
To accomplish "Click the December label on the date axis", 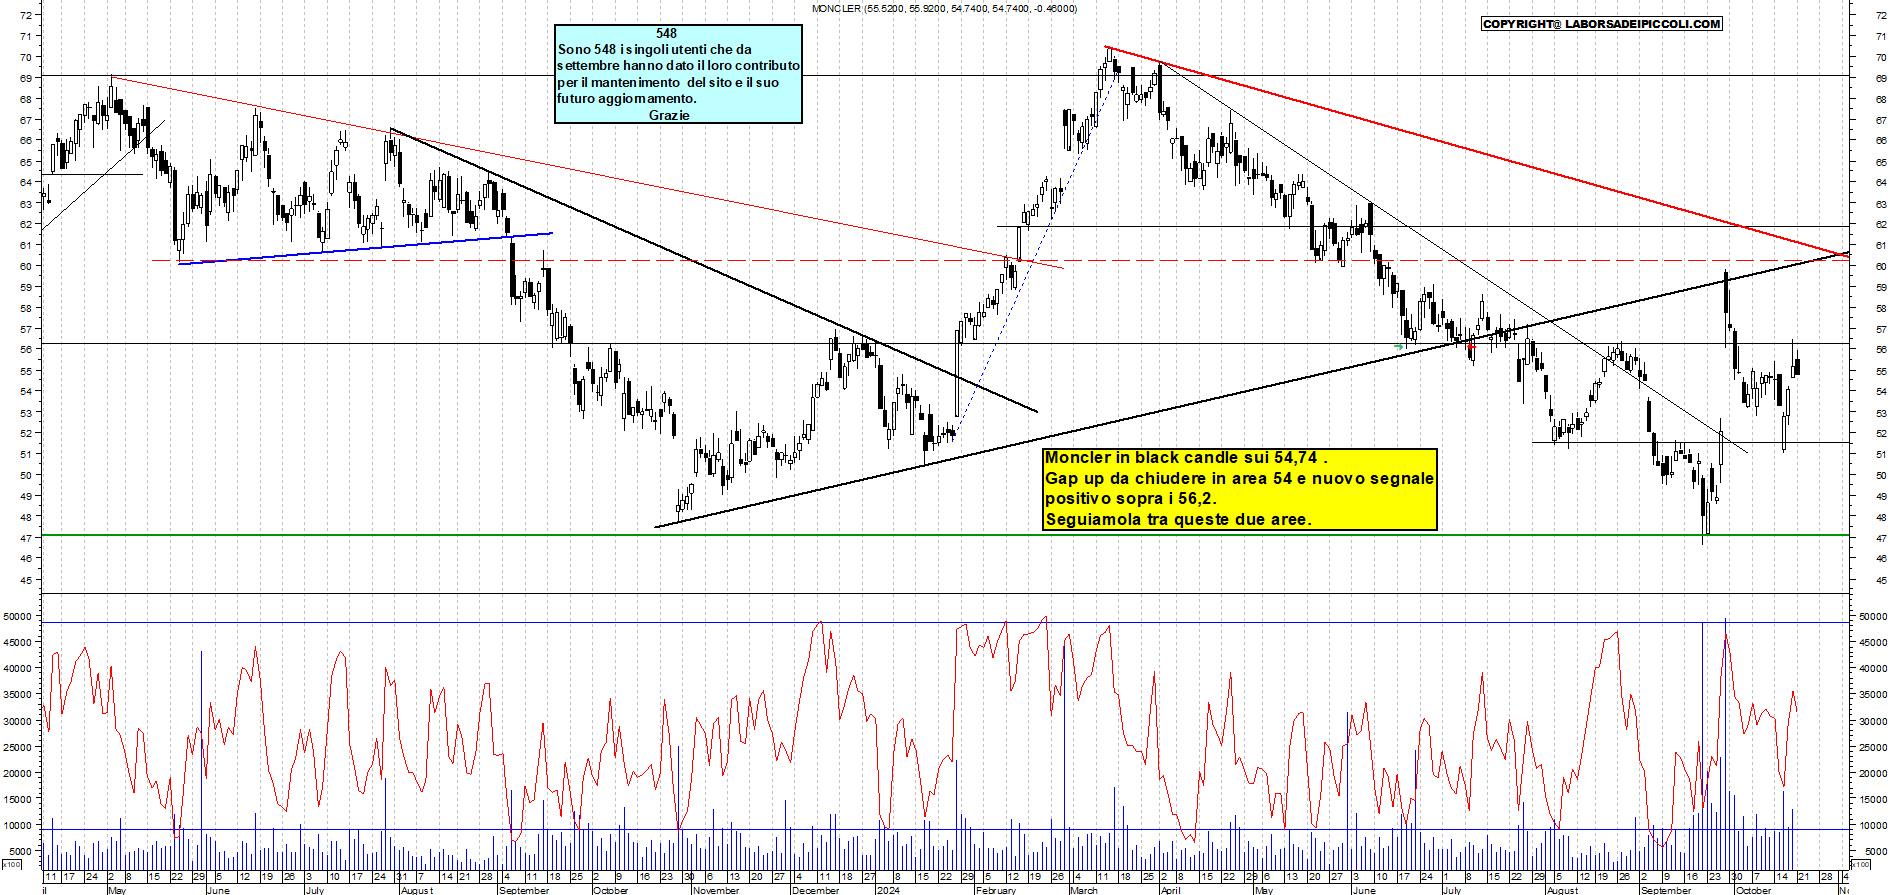I will point(816,890).
